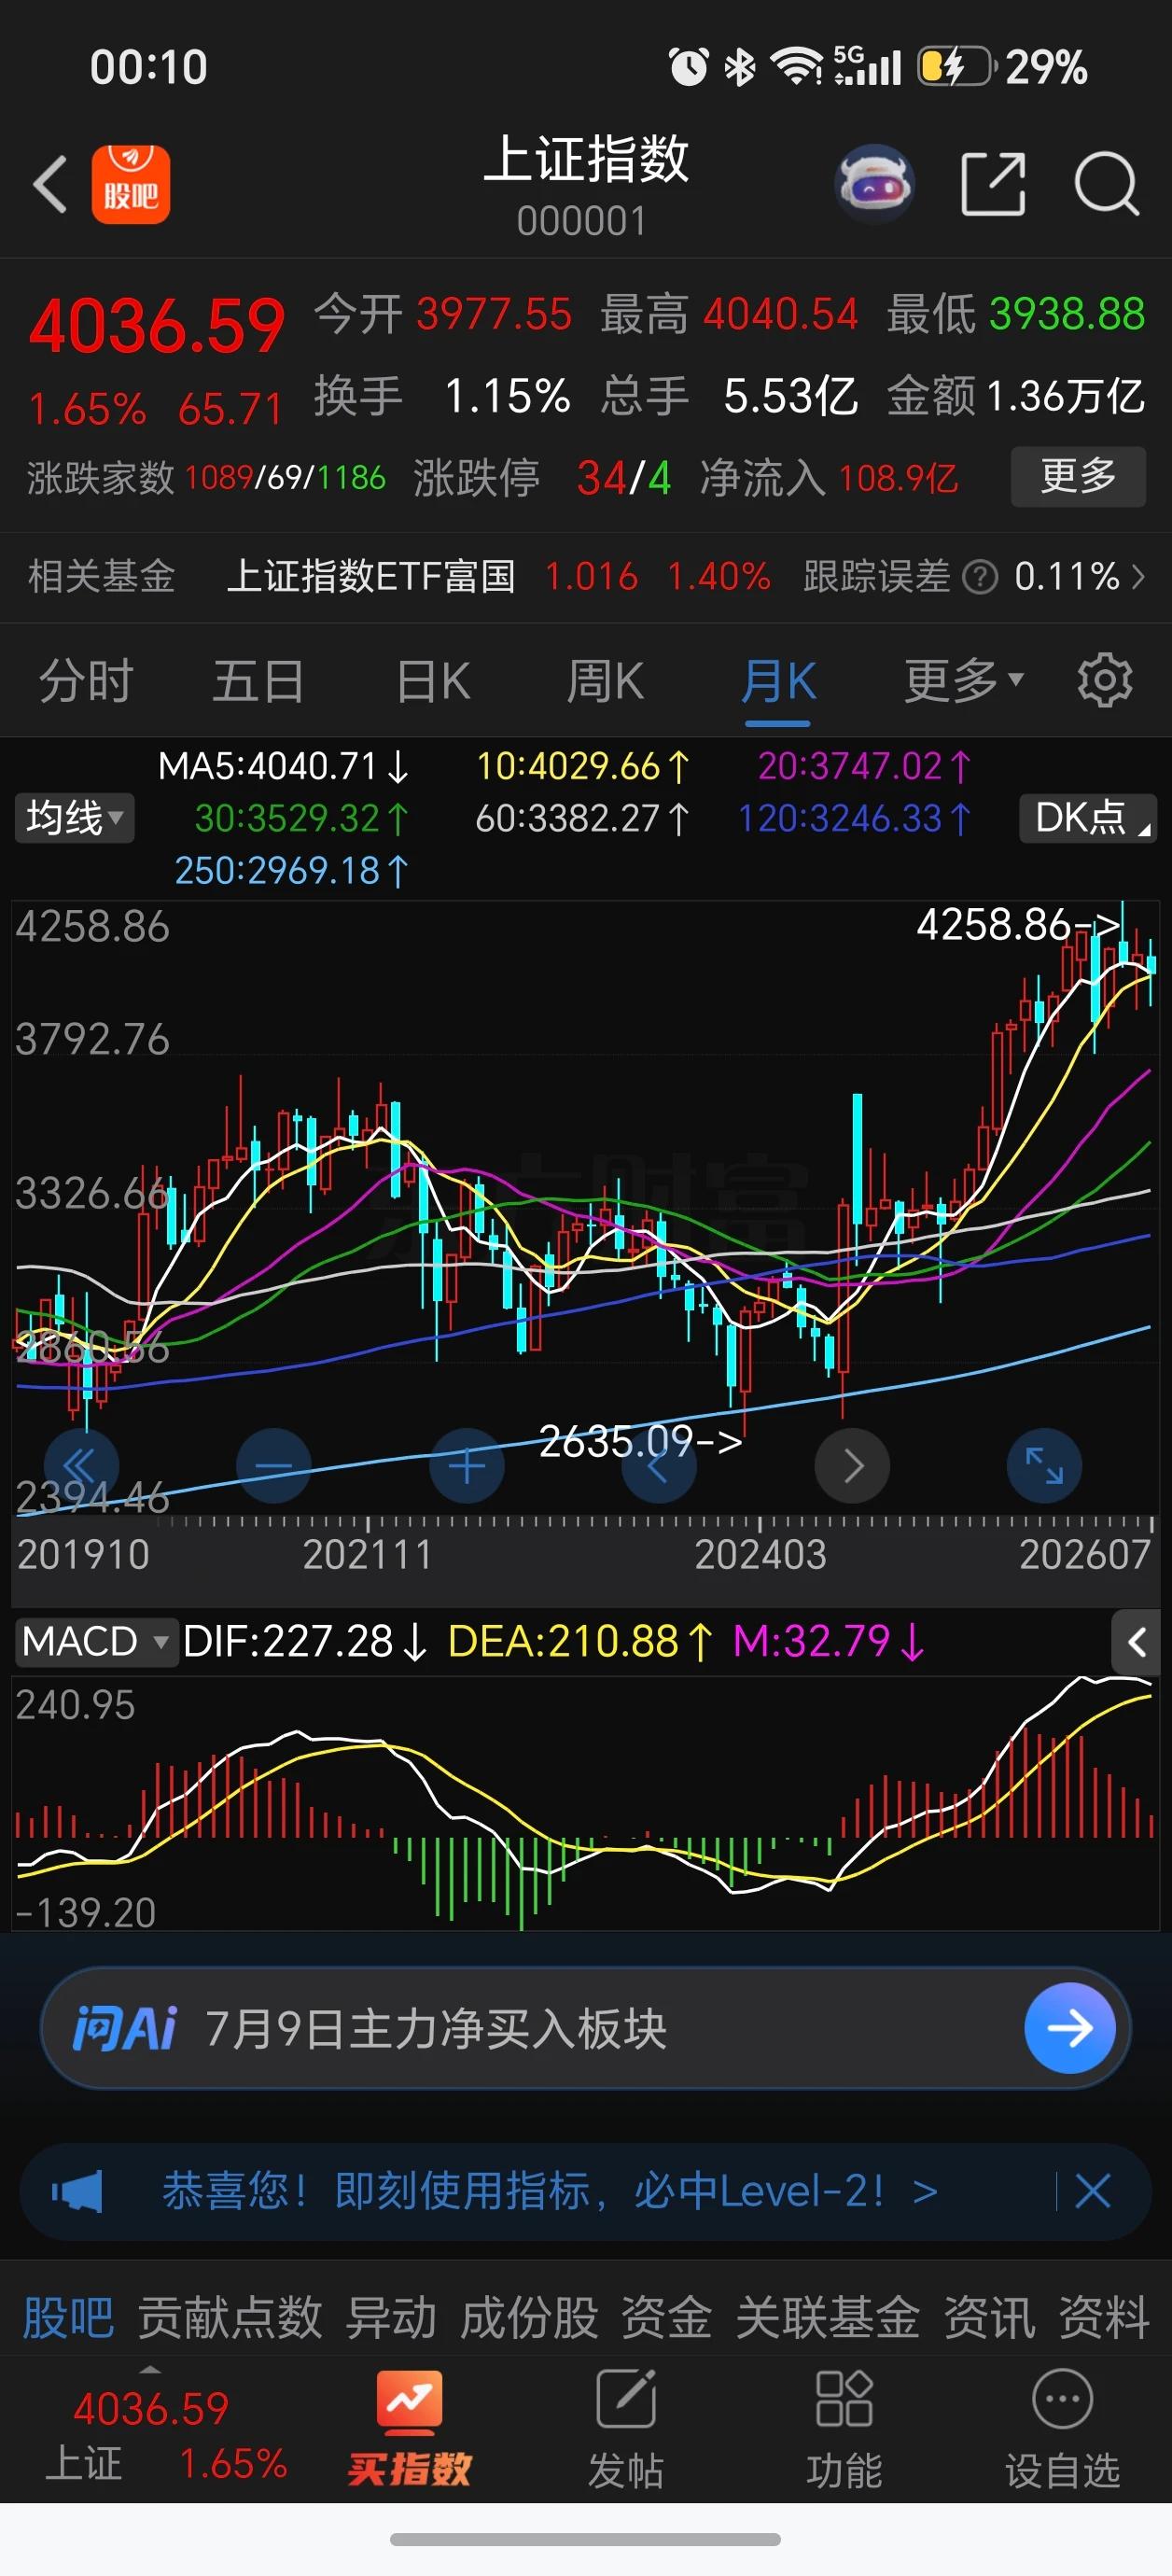
Task: Send the 问AI query arrow button
Action: pos(1070,2028)
